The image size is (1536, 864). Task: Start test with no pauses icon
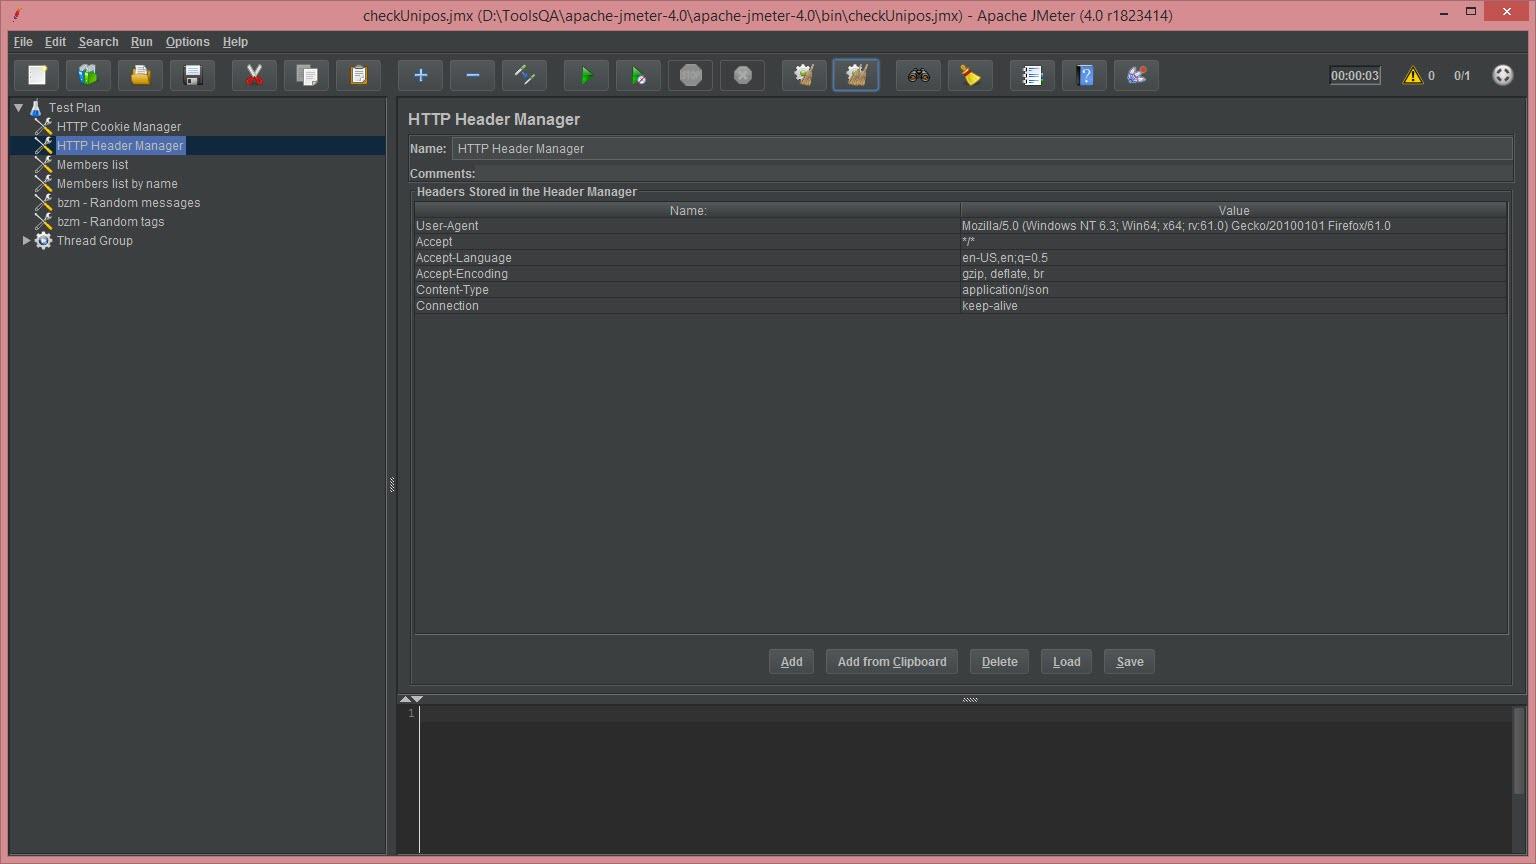point(639,75)
